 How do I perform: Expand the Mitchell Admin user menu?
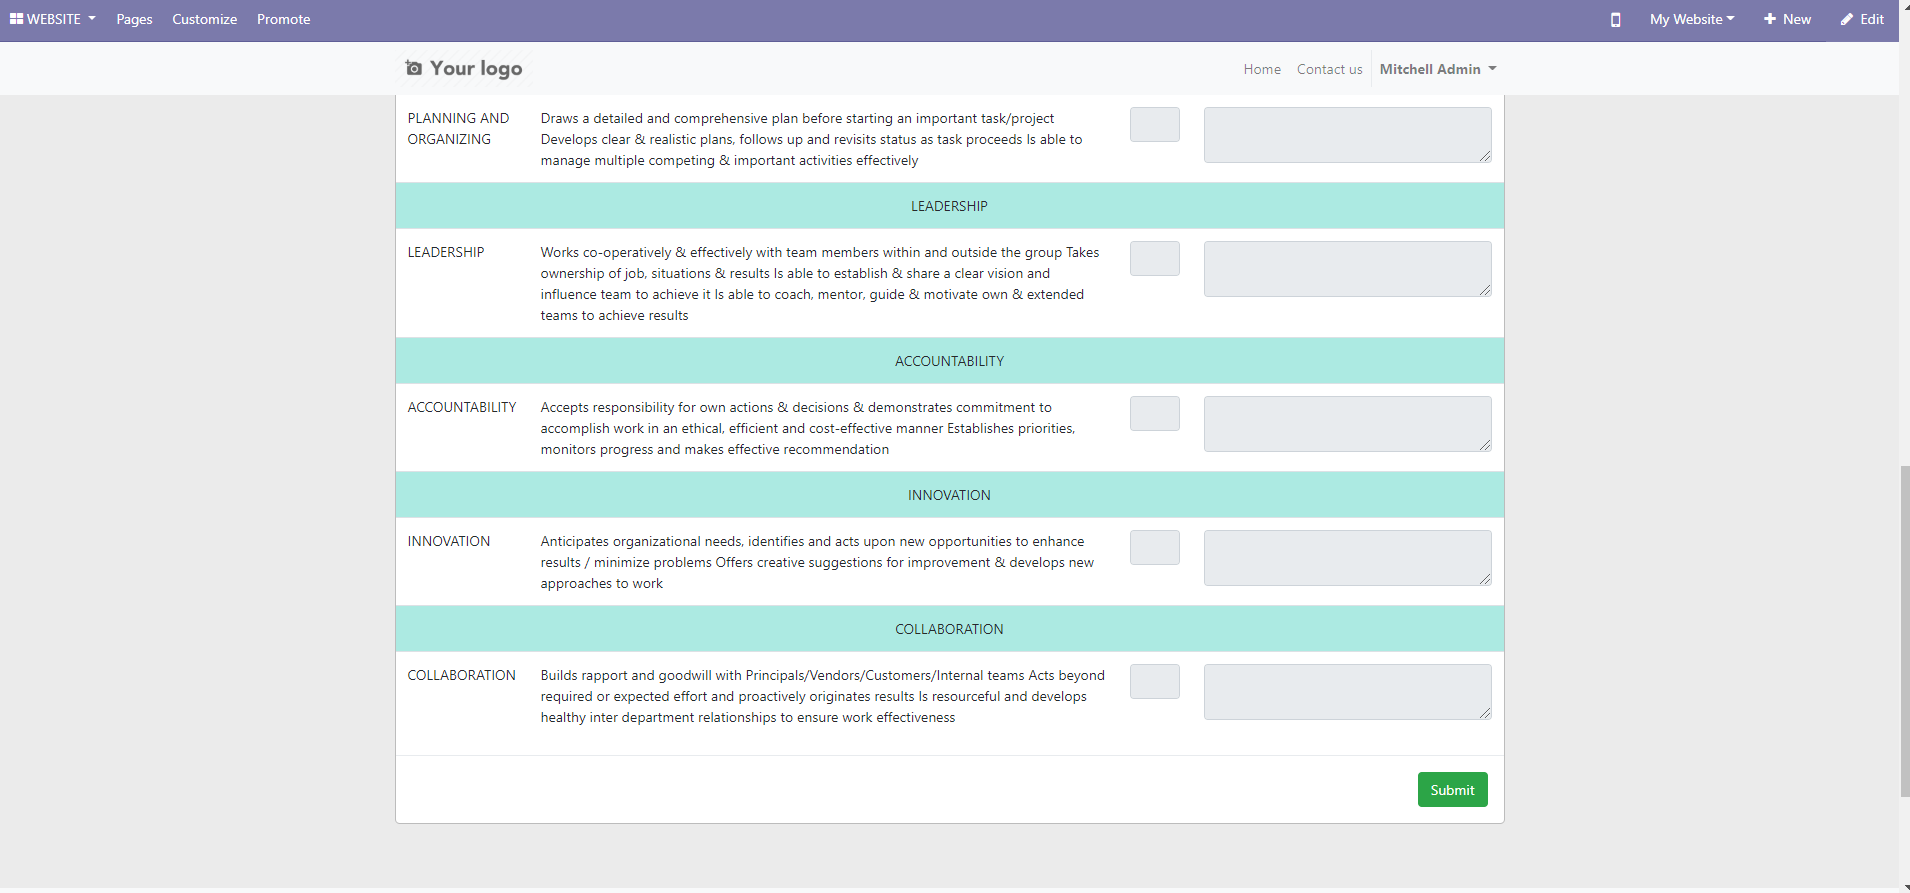click(1437, 69)
